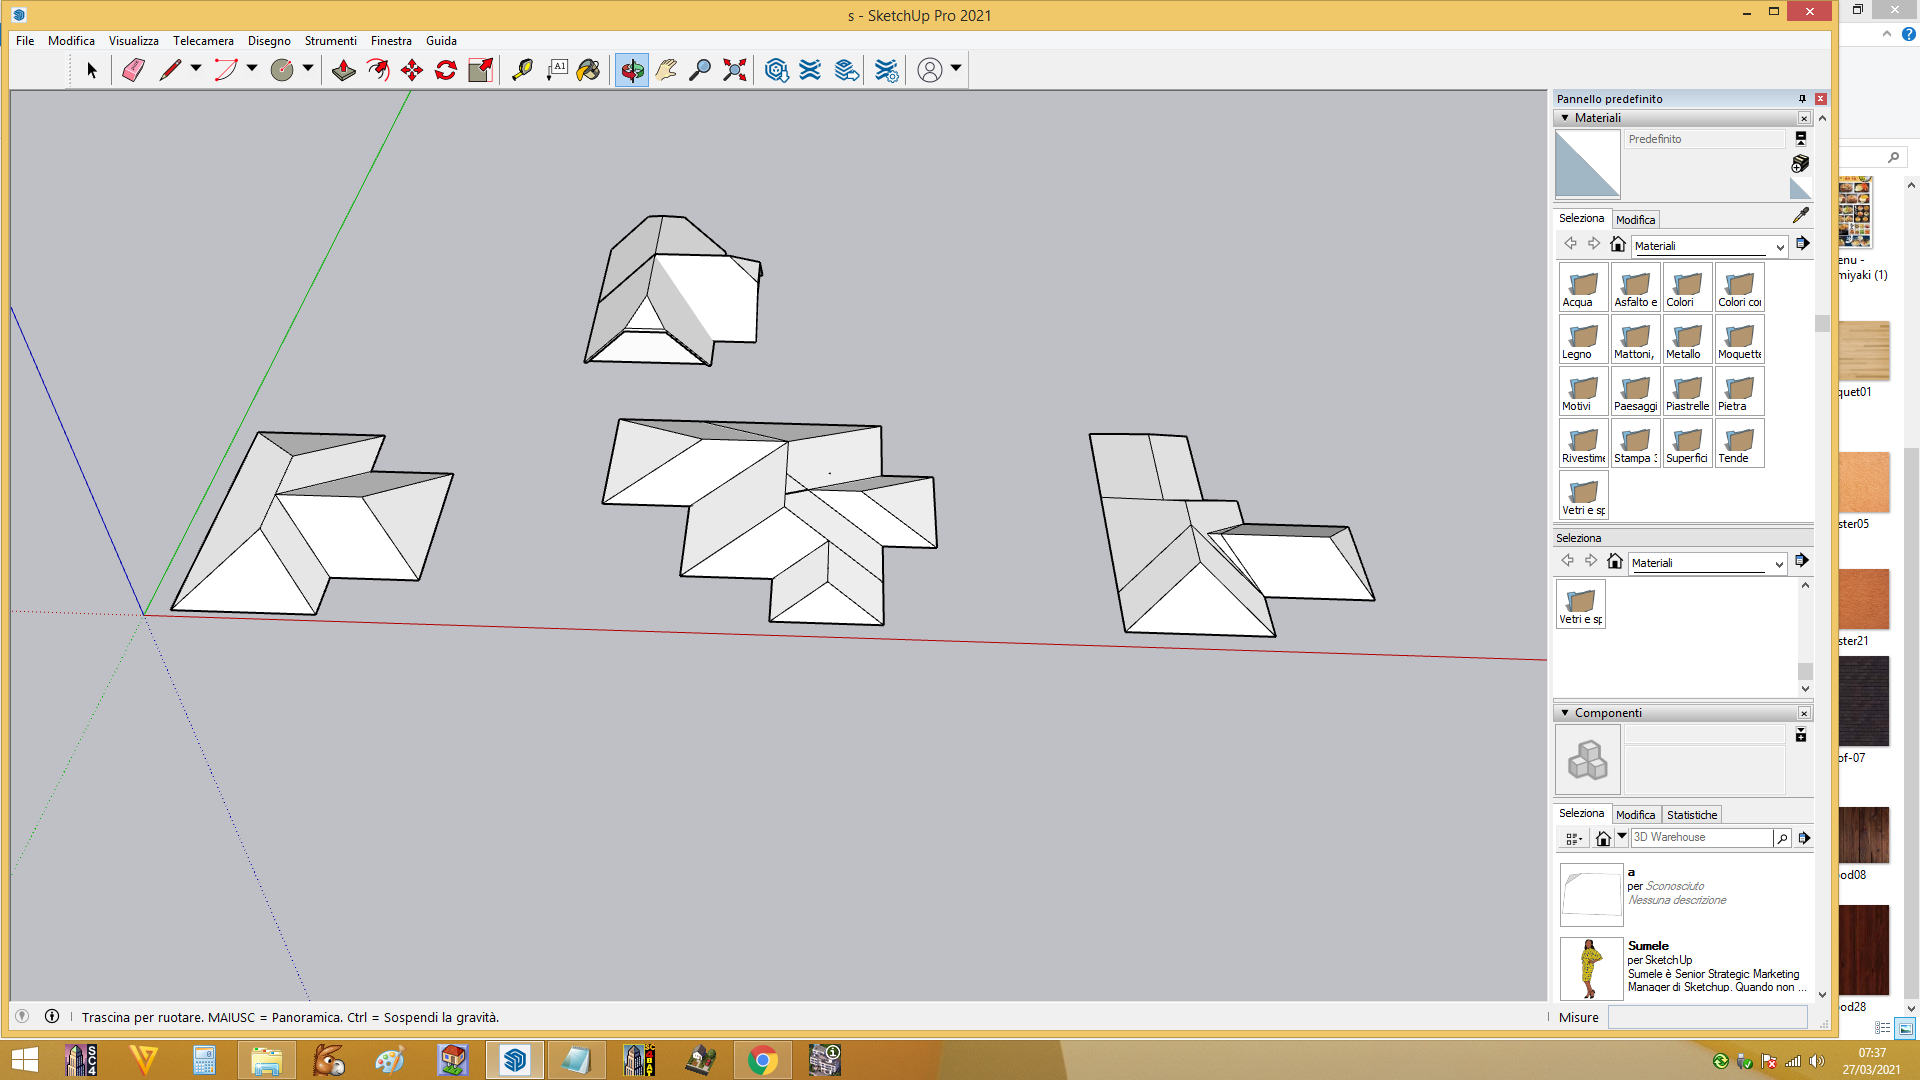
Task: Open the Modifica menu
Action: click(x=71, y=41)
